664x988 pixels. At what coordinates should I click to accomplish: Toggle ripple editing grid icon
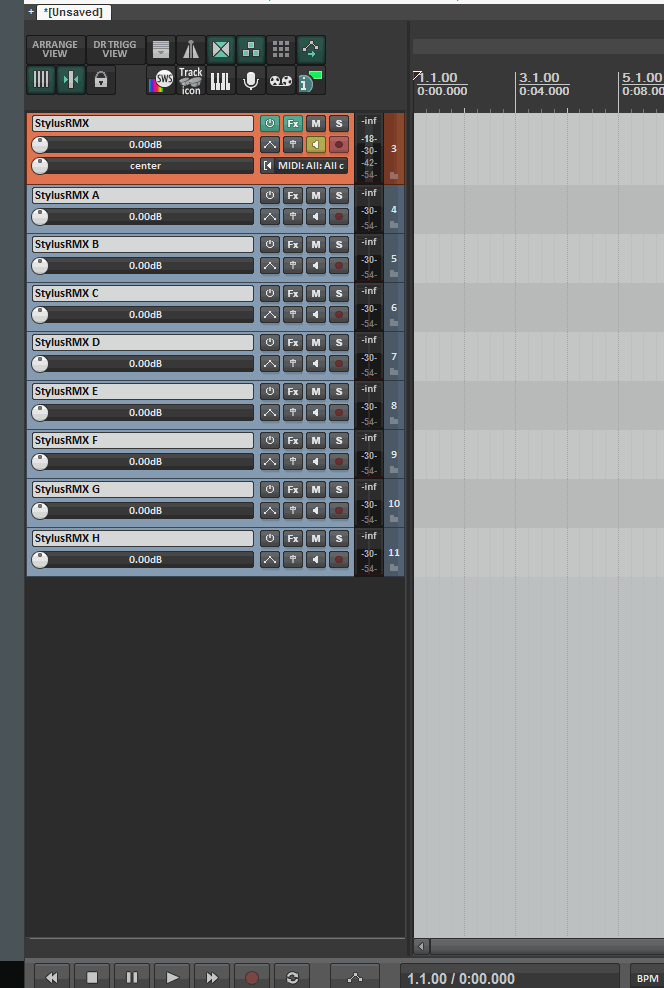tap(281, 49)
